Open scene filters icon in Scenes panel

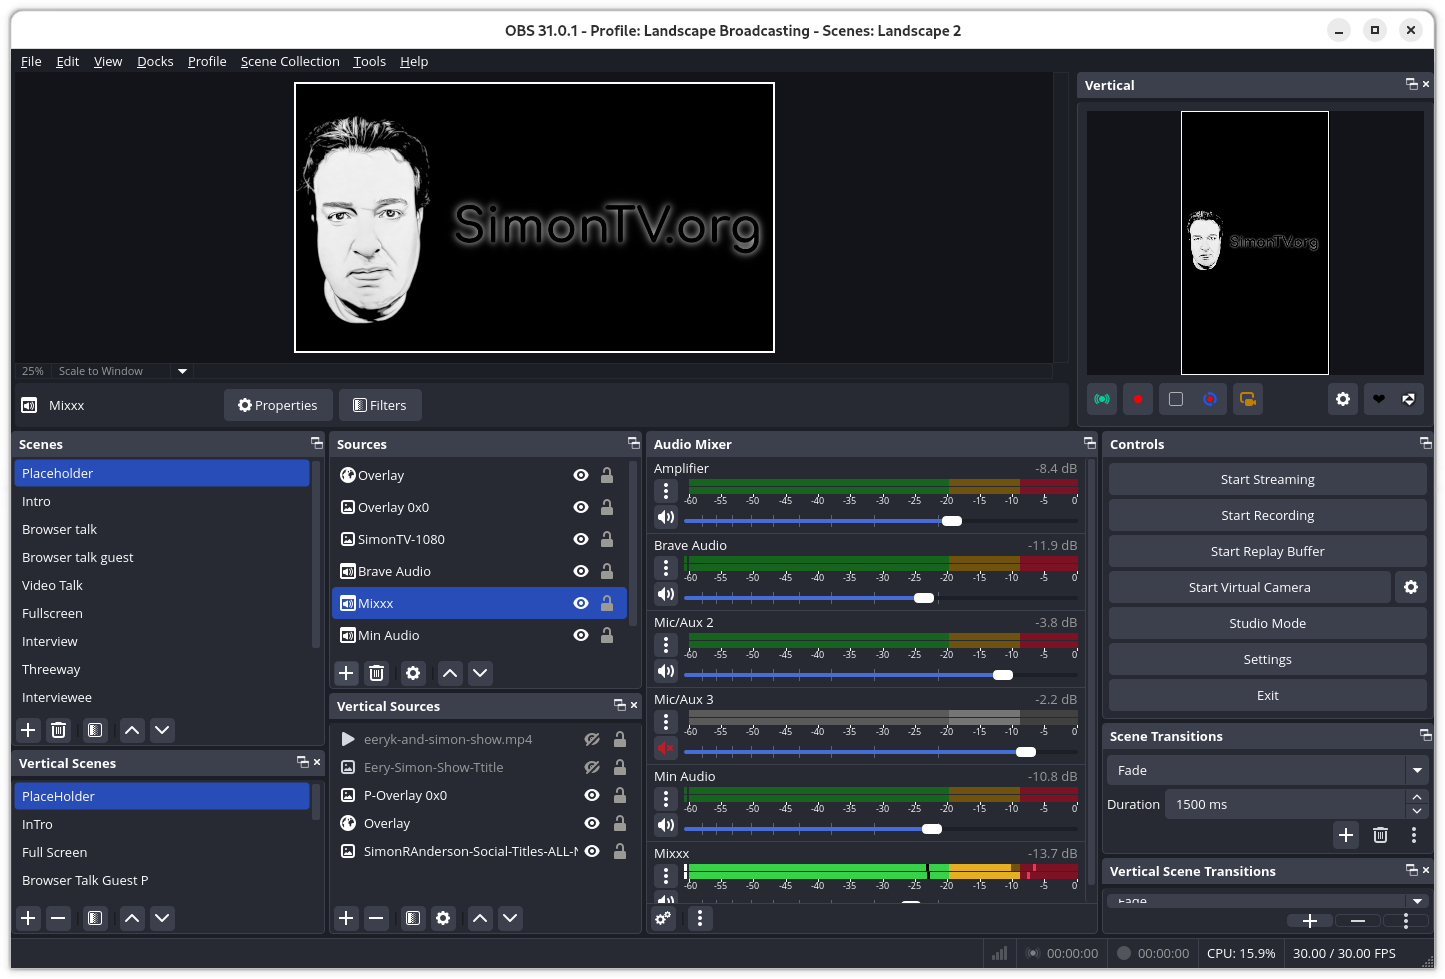click(95, 730)
